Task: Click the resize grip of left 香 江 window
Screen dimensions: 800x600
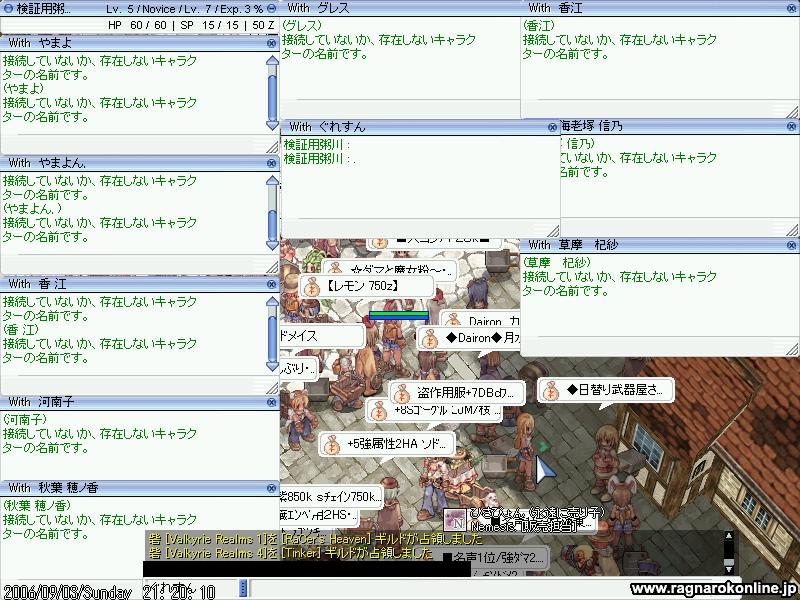Action: 271,387
